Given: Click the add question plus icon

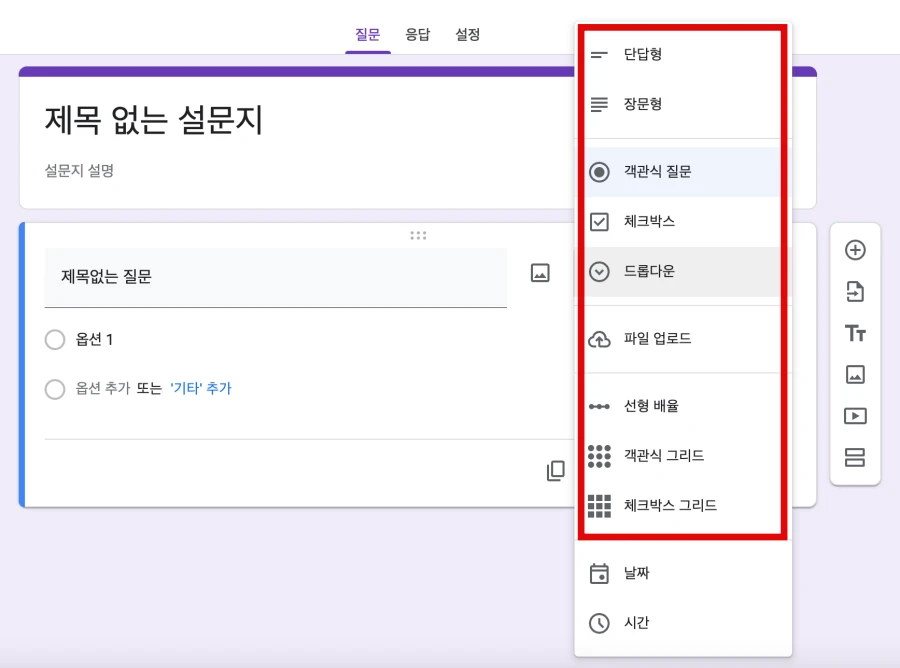Looking at the screenshot, I should tap(855, 250).
